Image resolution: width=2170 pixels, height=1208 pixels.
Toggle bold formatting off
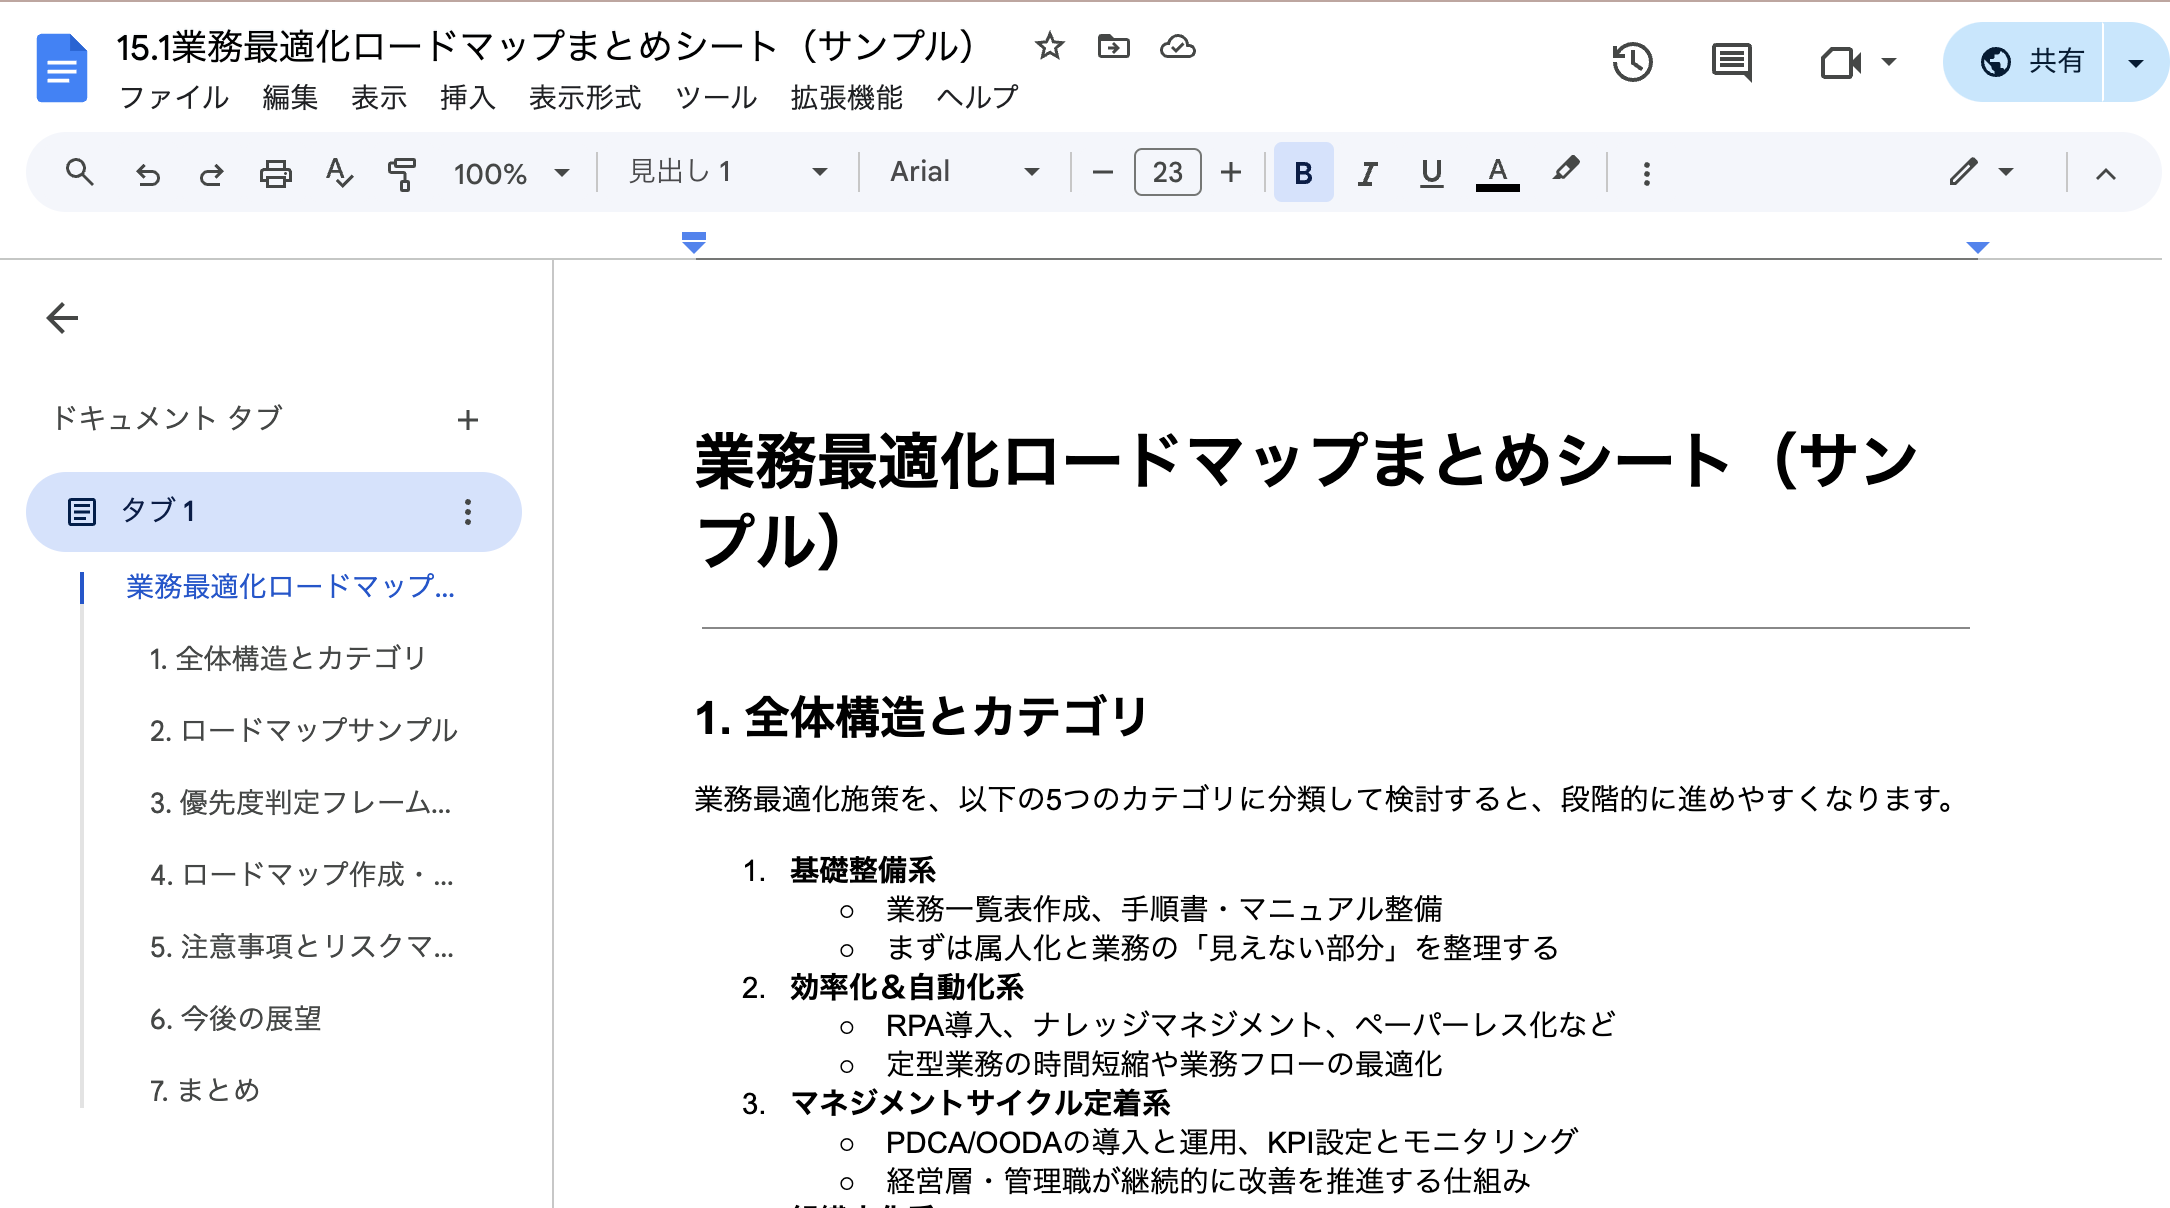(x=1302, y=172)
